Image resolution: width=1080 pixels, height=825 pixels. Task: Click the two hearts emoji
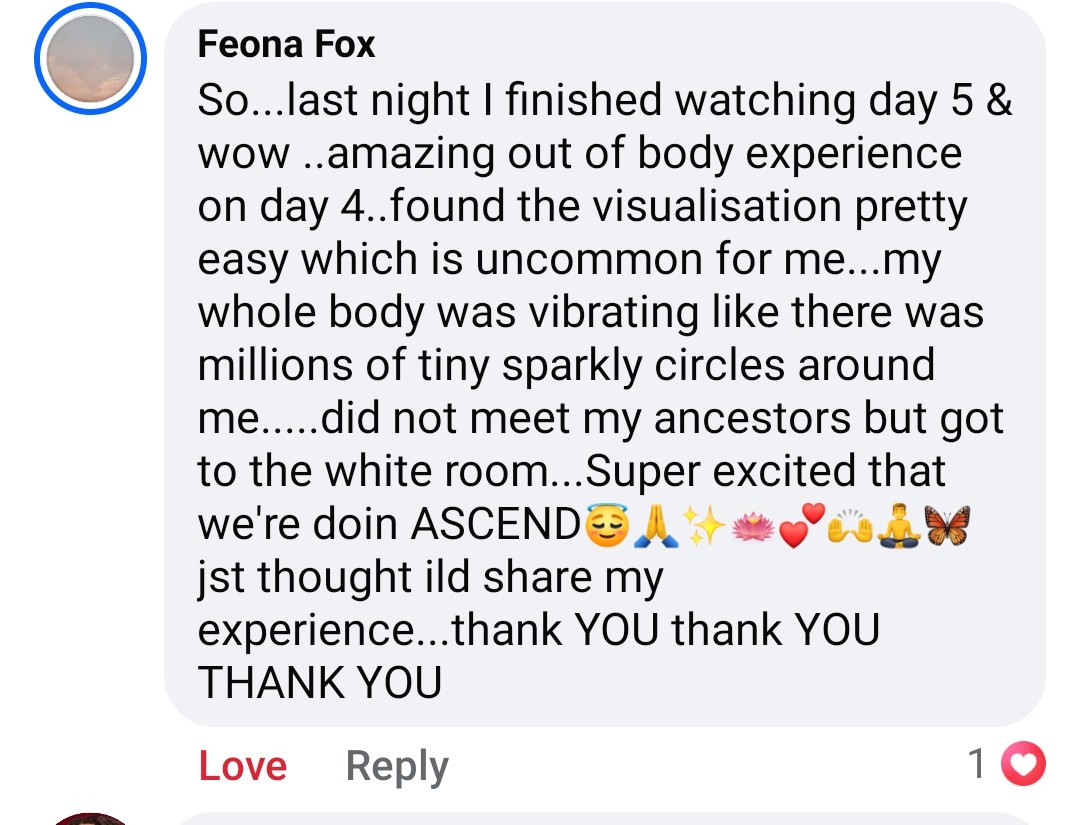(800, 525)
